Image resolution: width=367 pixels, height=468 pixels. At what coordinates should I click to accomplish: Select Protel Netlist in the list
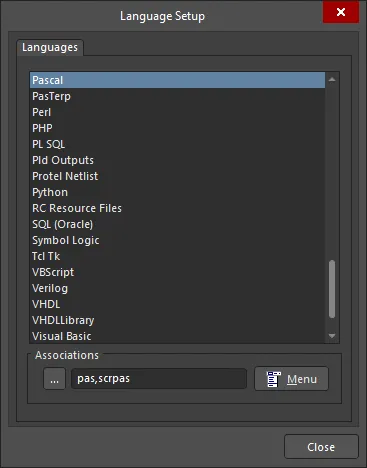177,176
